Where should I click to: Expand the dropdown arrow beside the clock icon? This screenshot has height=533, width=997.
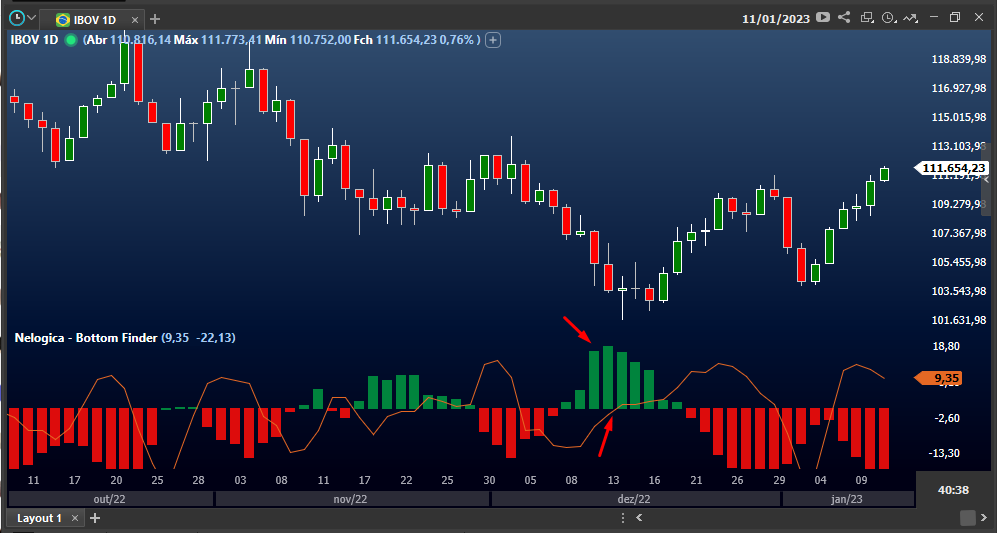point(31,18)
